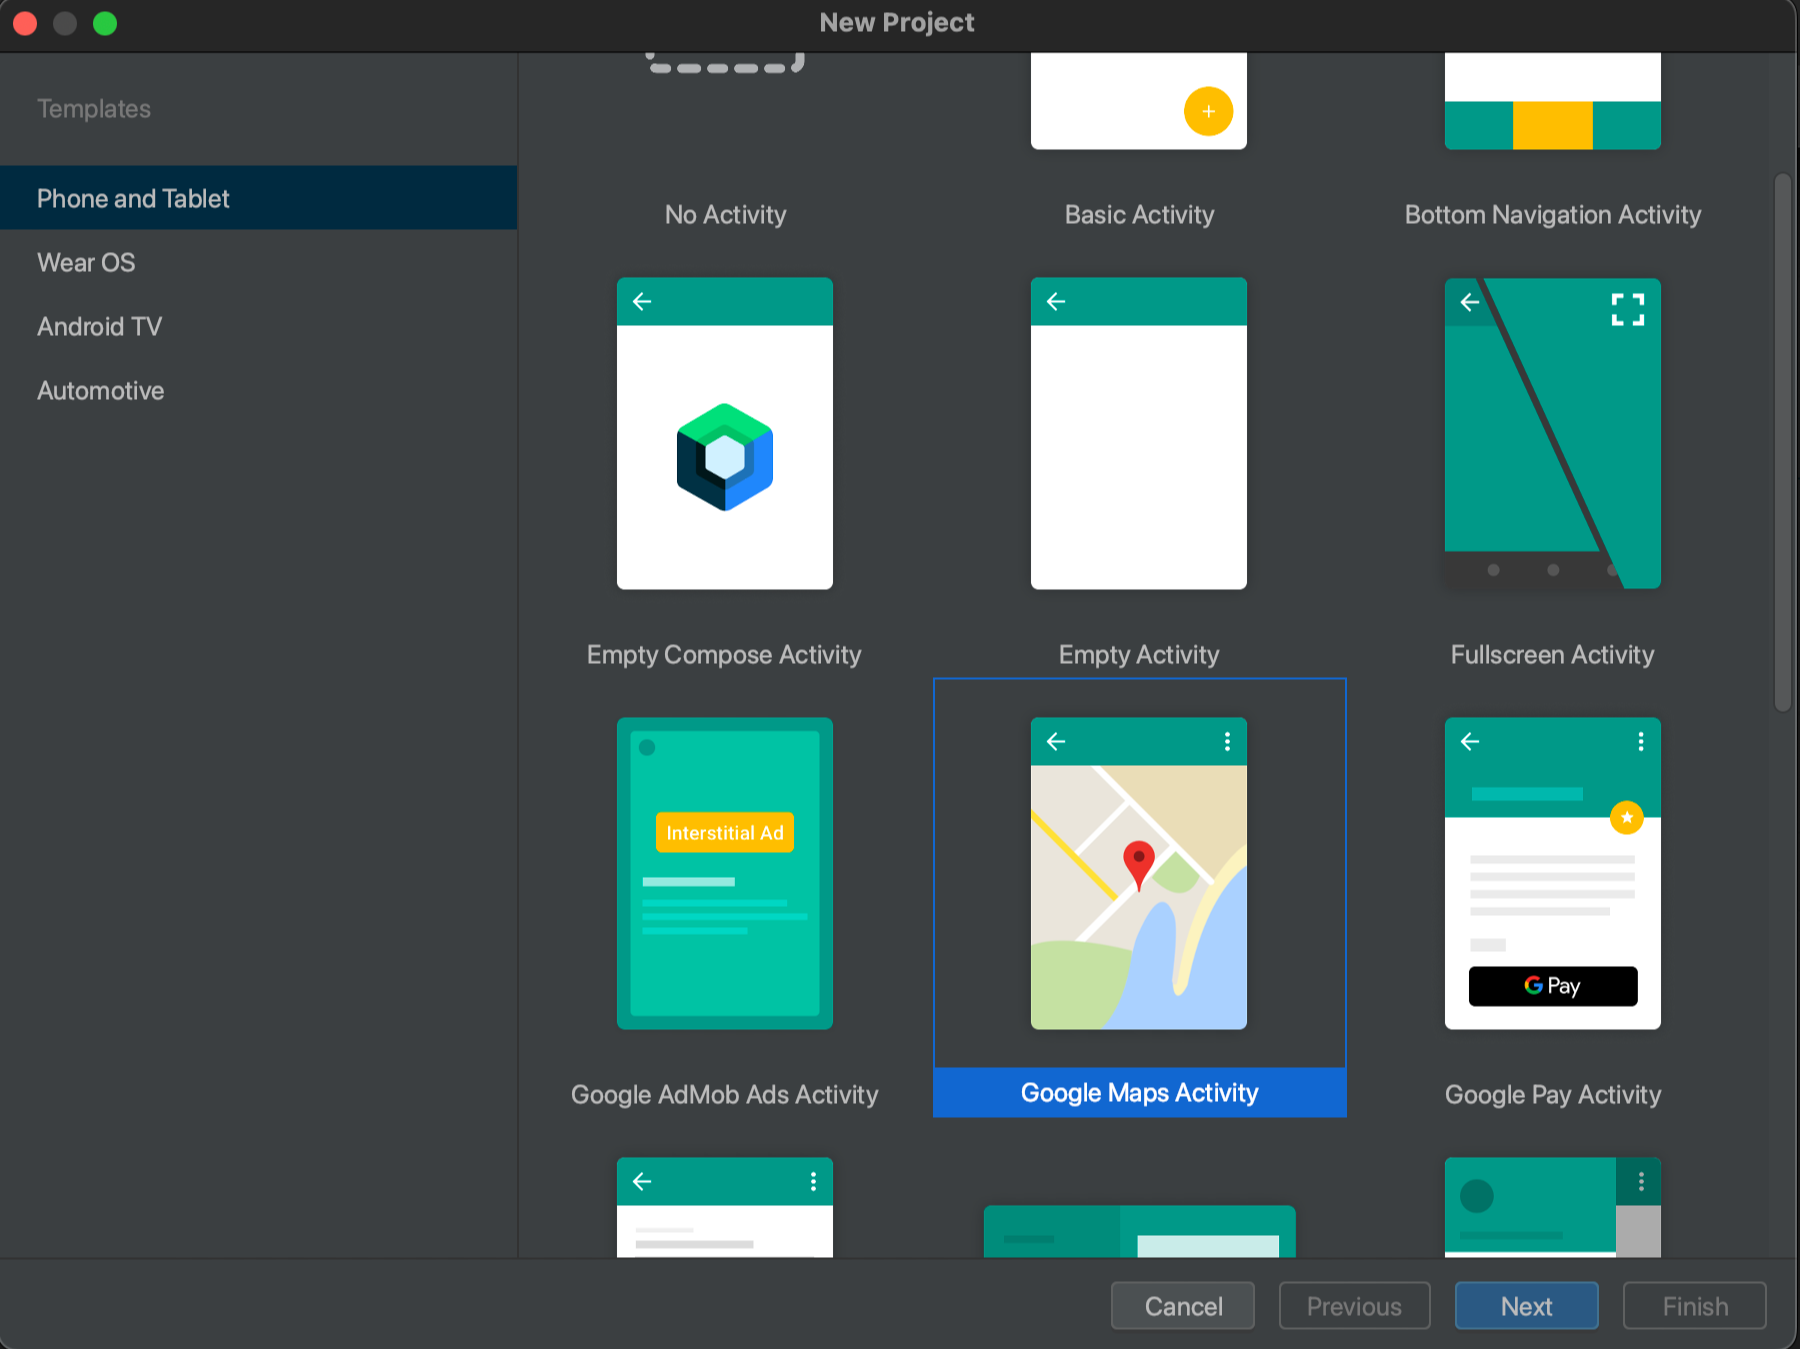Switch to Android TV templates
The width and height of the screenshot is (1800, 1349).
(x=258, y=326)
